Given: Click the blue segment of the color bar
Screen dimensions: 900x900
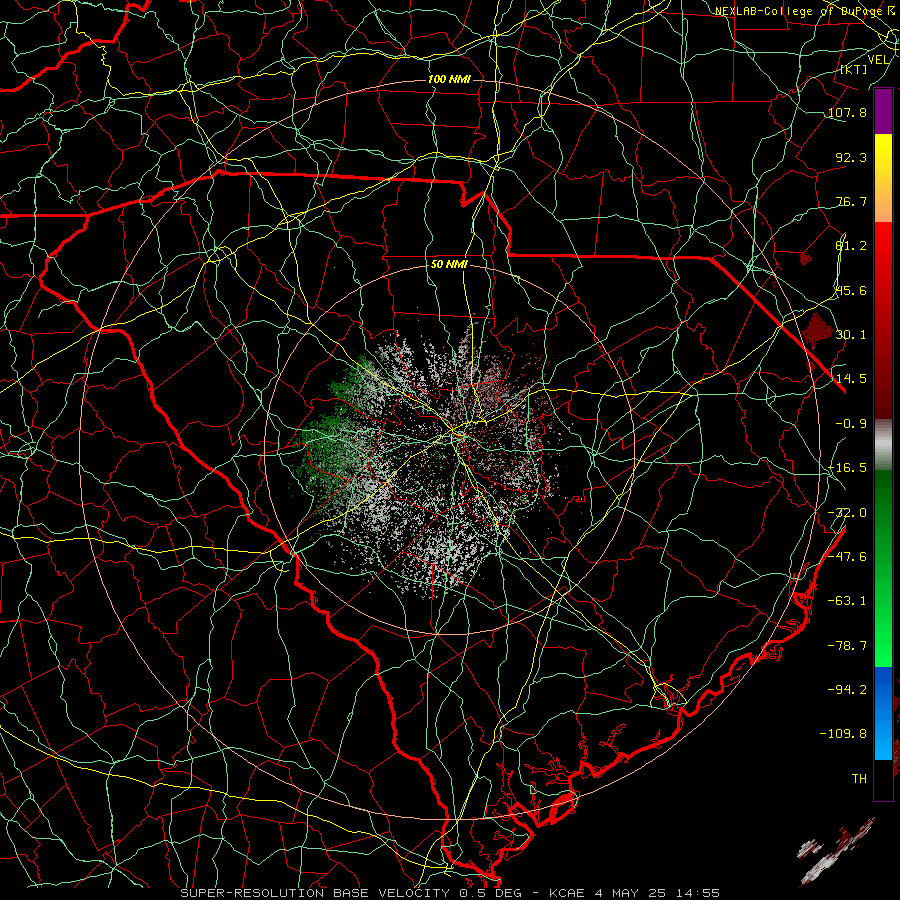Looking at the screenshot, I should [883, 713].
